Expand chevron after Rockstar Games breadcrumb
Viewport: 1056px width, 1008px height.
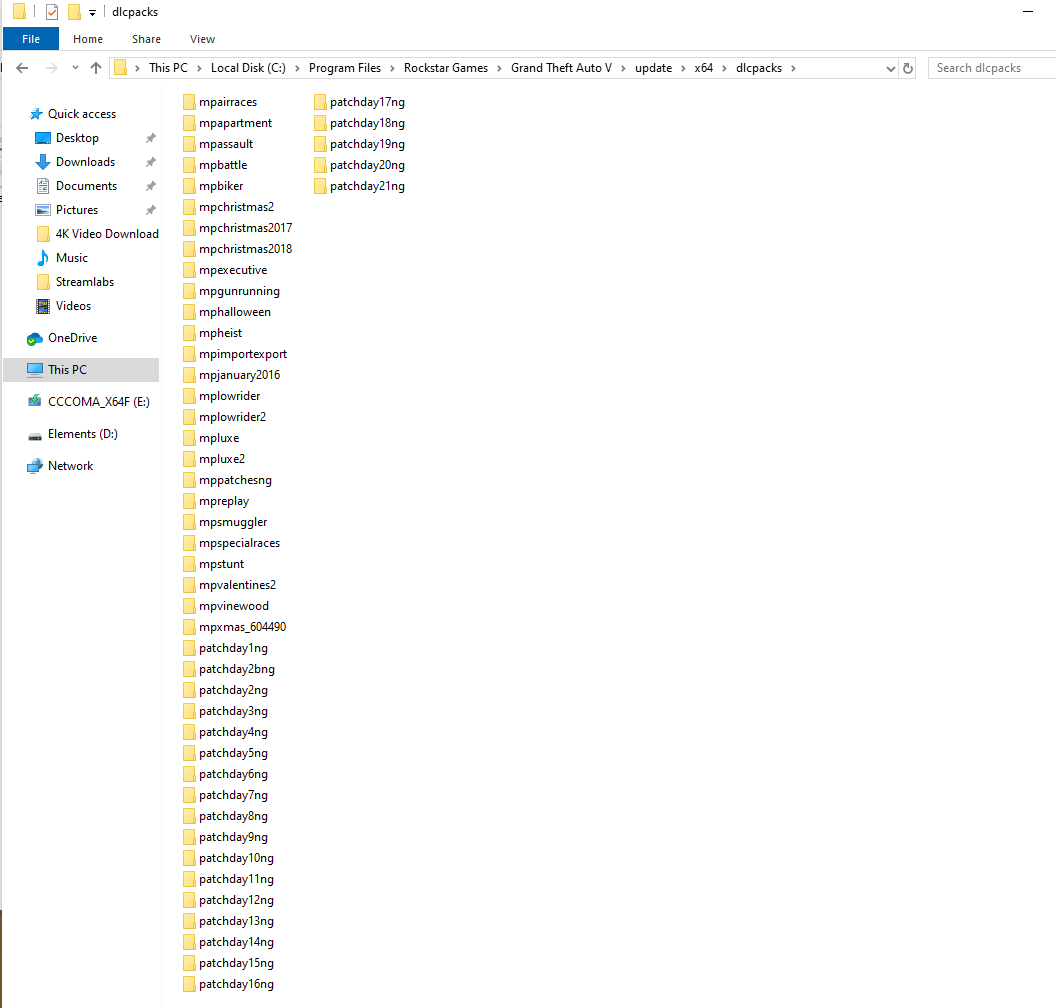pos(499,68)
